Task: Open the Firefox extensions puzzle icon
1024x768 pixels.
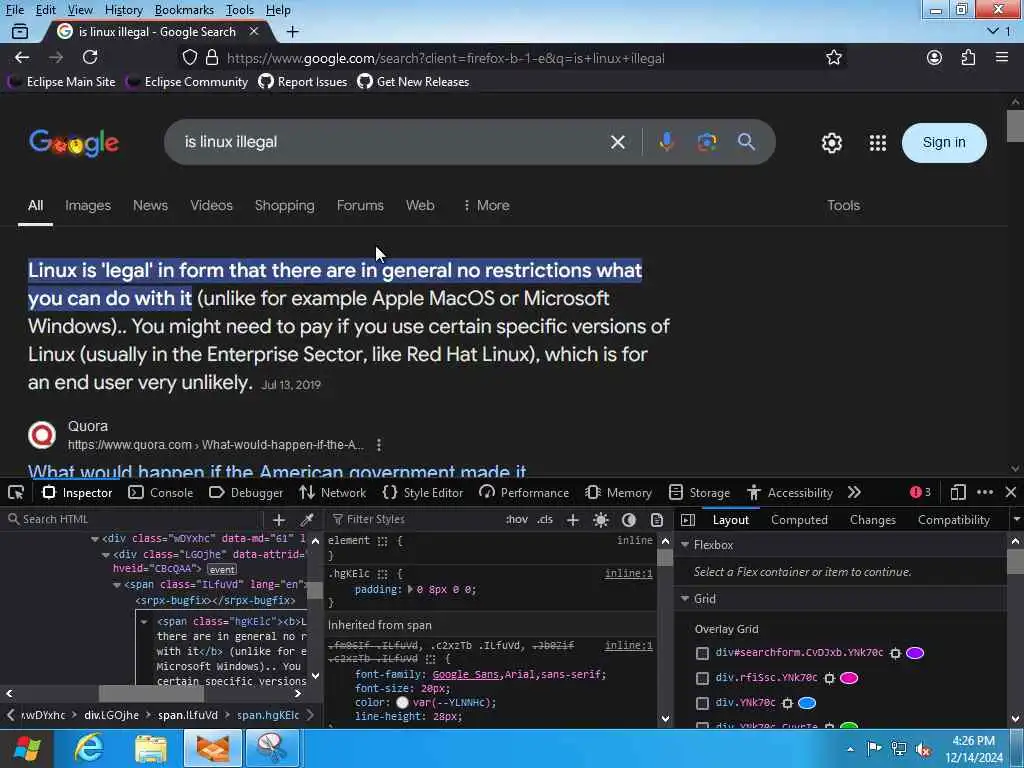Action: pyautogui.click(x=968, y=57)
